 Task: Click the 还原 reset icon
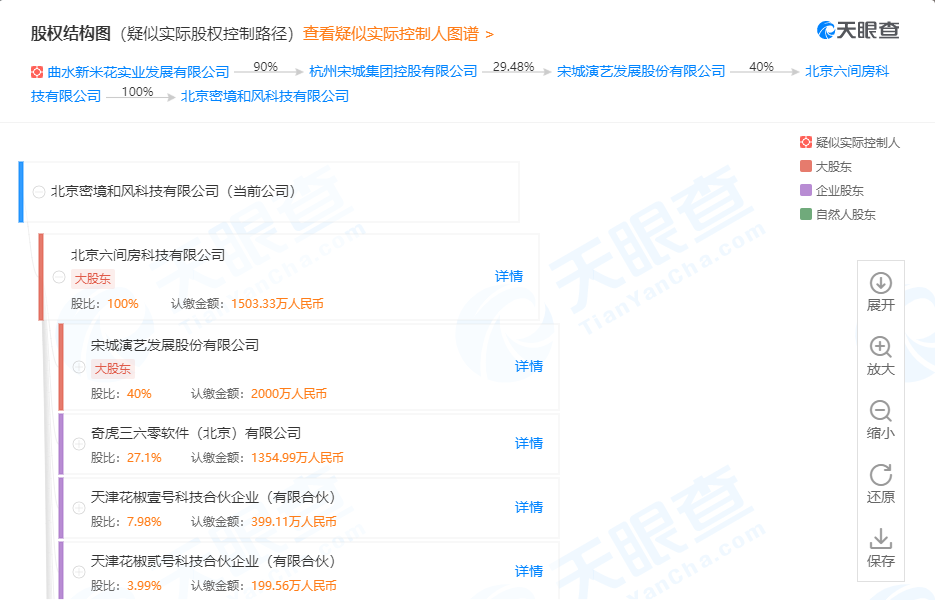point(881,475)
